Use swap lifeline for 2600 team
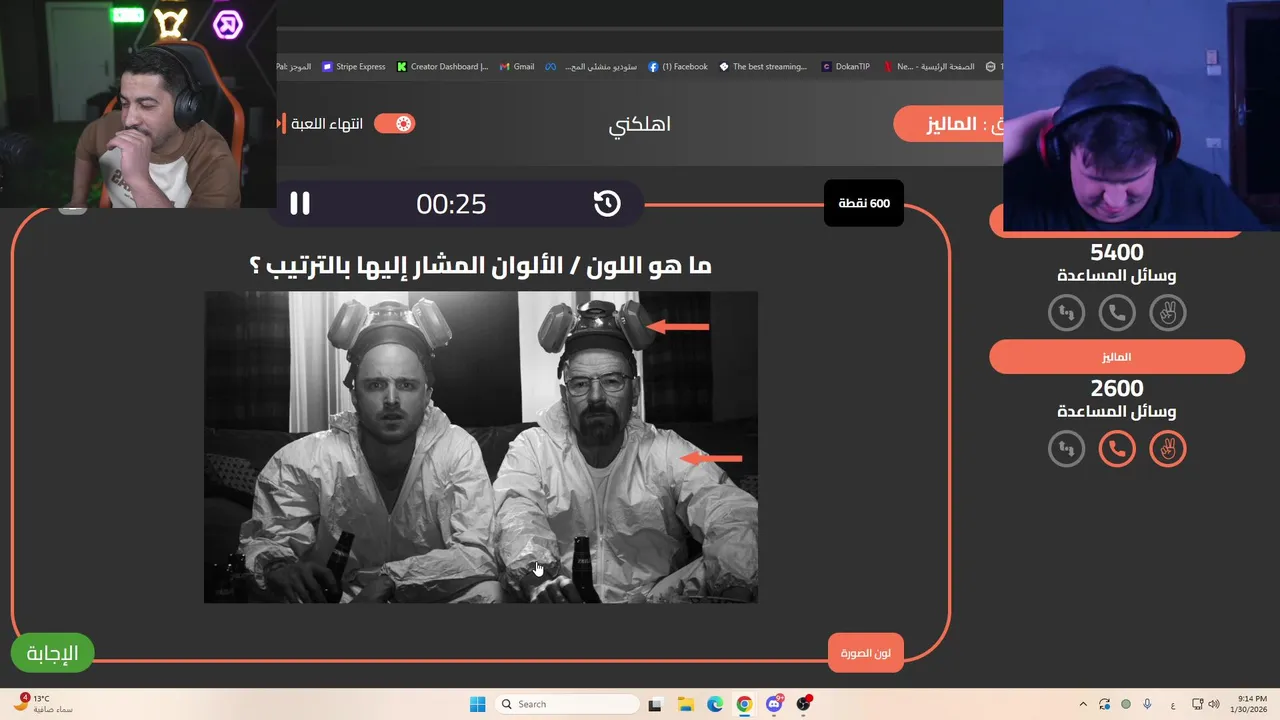This screenshot has height=720, width=1280. (1066, 449)
